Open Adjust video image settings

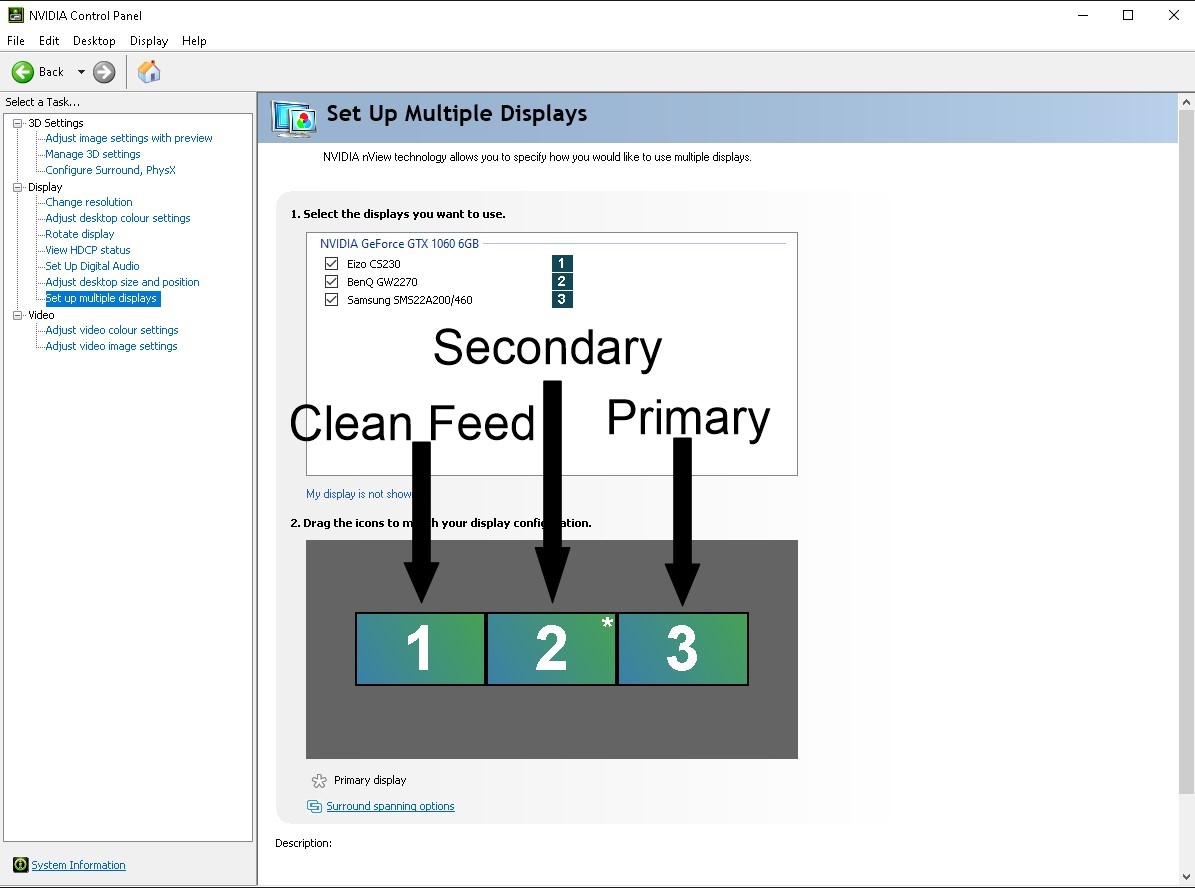tap(111, 346)
